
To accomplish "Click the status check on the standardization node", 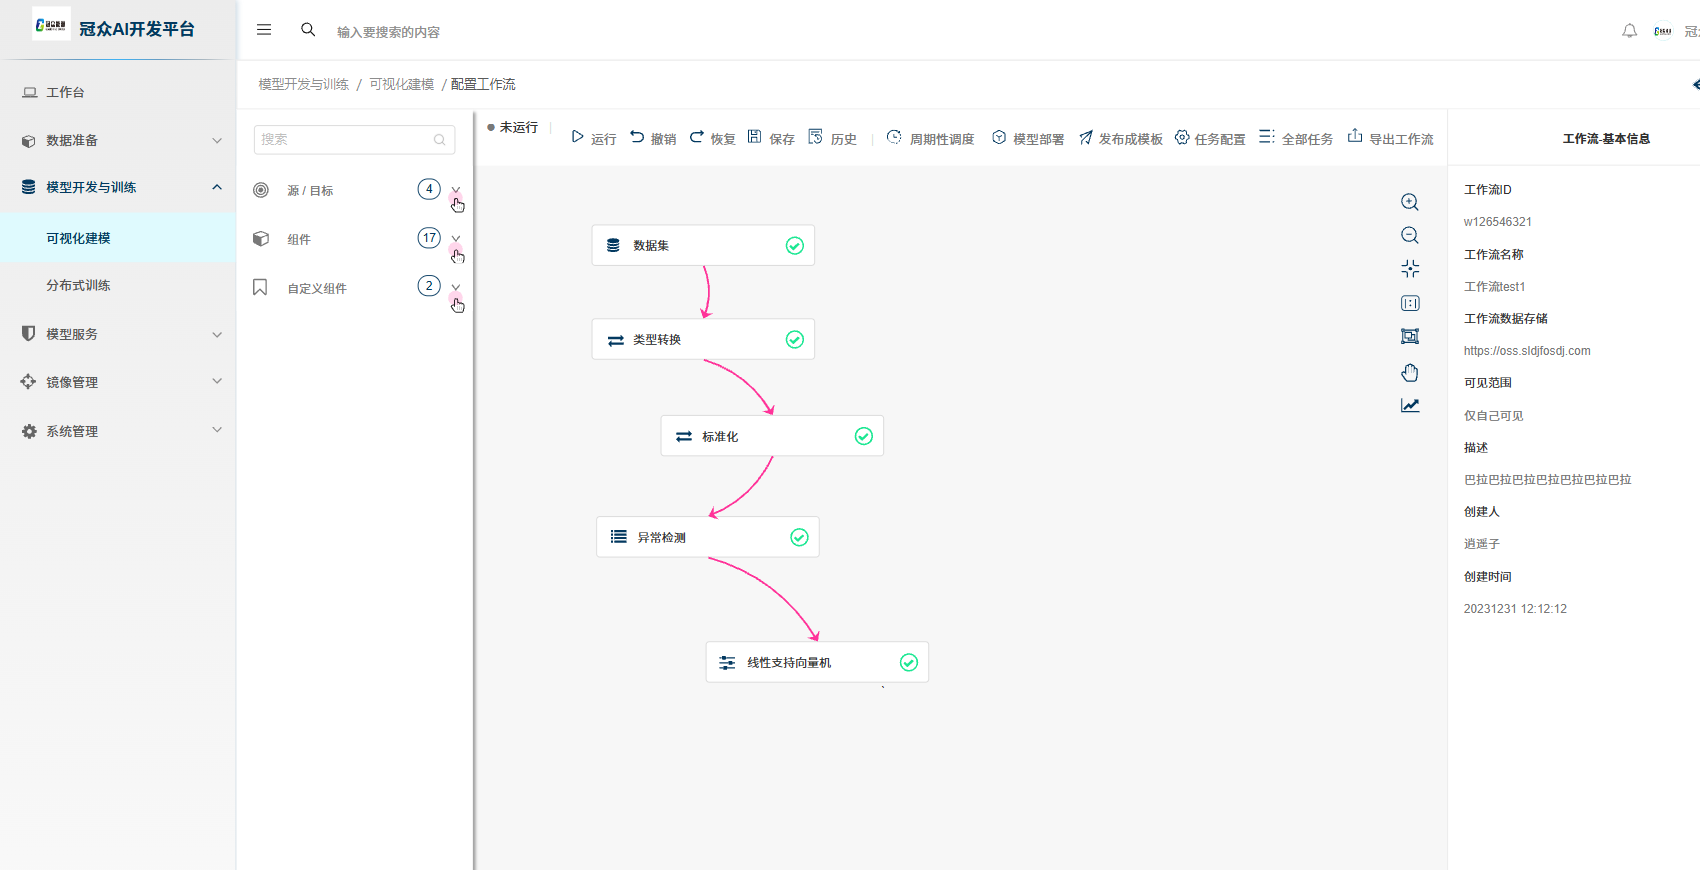I will click(x=864, y=436).
